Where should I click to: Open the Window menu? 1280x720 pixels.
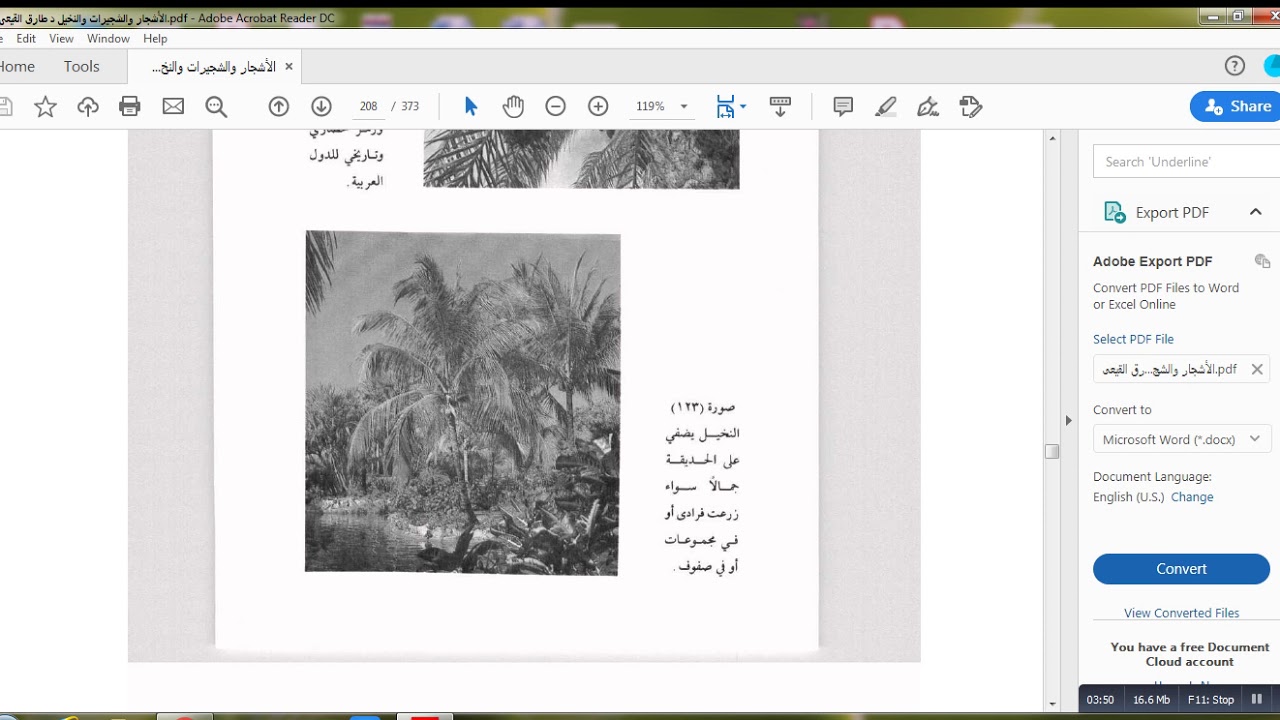pos(108,39)
